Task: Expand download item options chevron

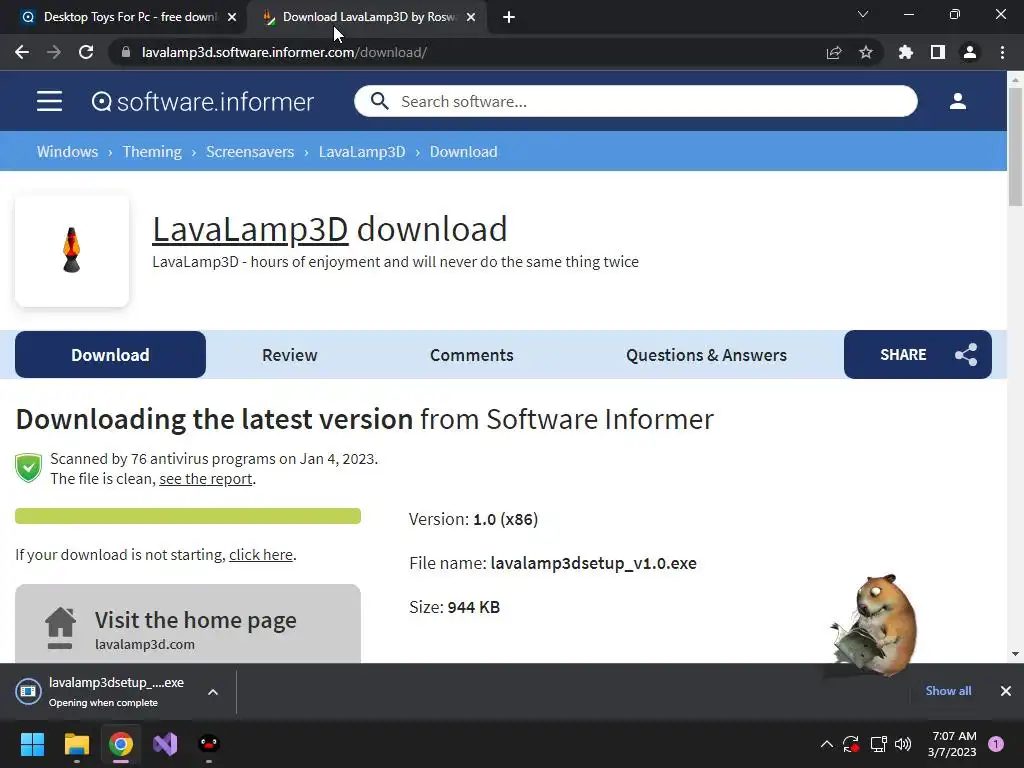Action: 213,692
